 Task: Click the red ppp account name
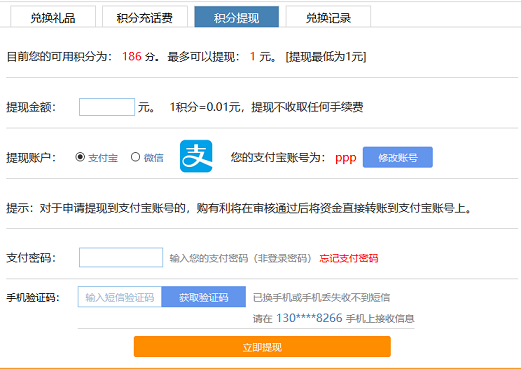pos(346,158)
